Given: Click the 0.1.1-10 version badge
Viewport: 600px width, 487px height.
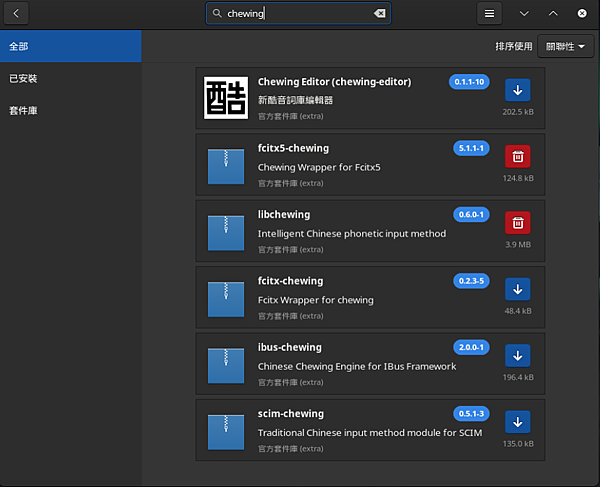Looking at the screenshot, I should (469, 82).
